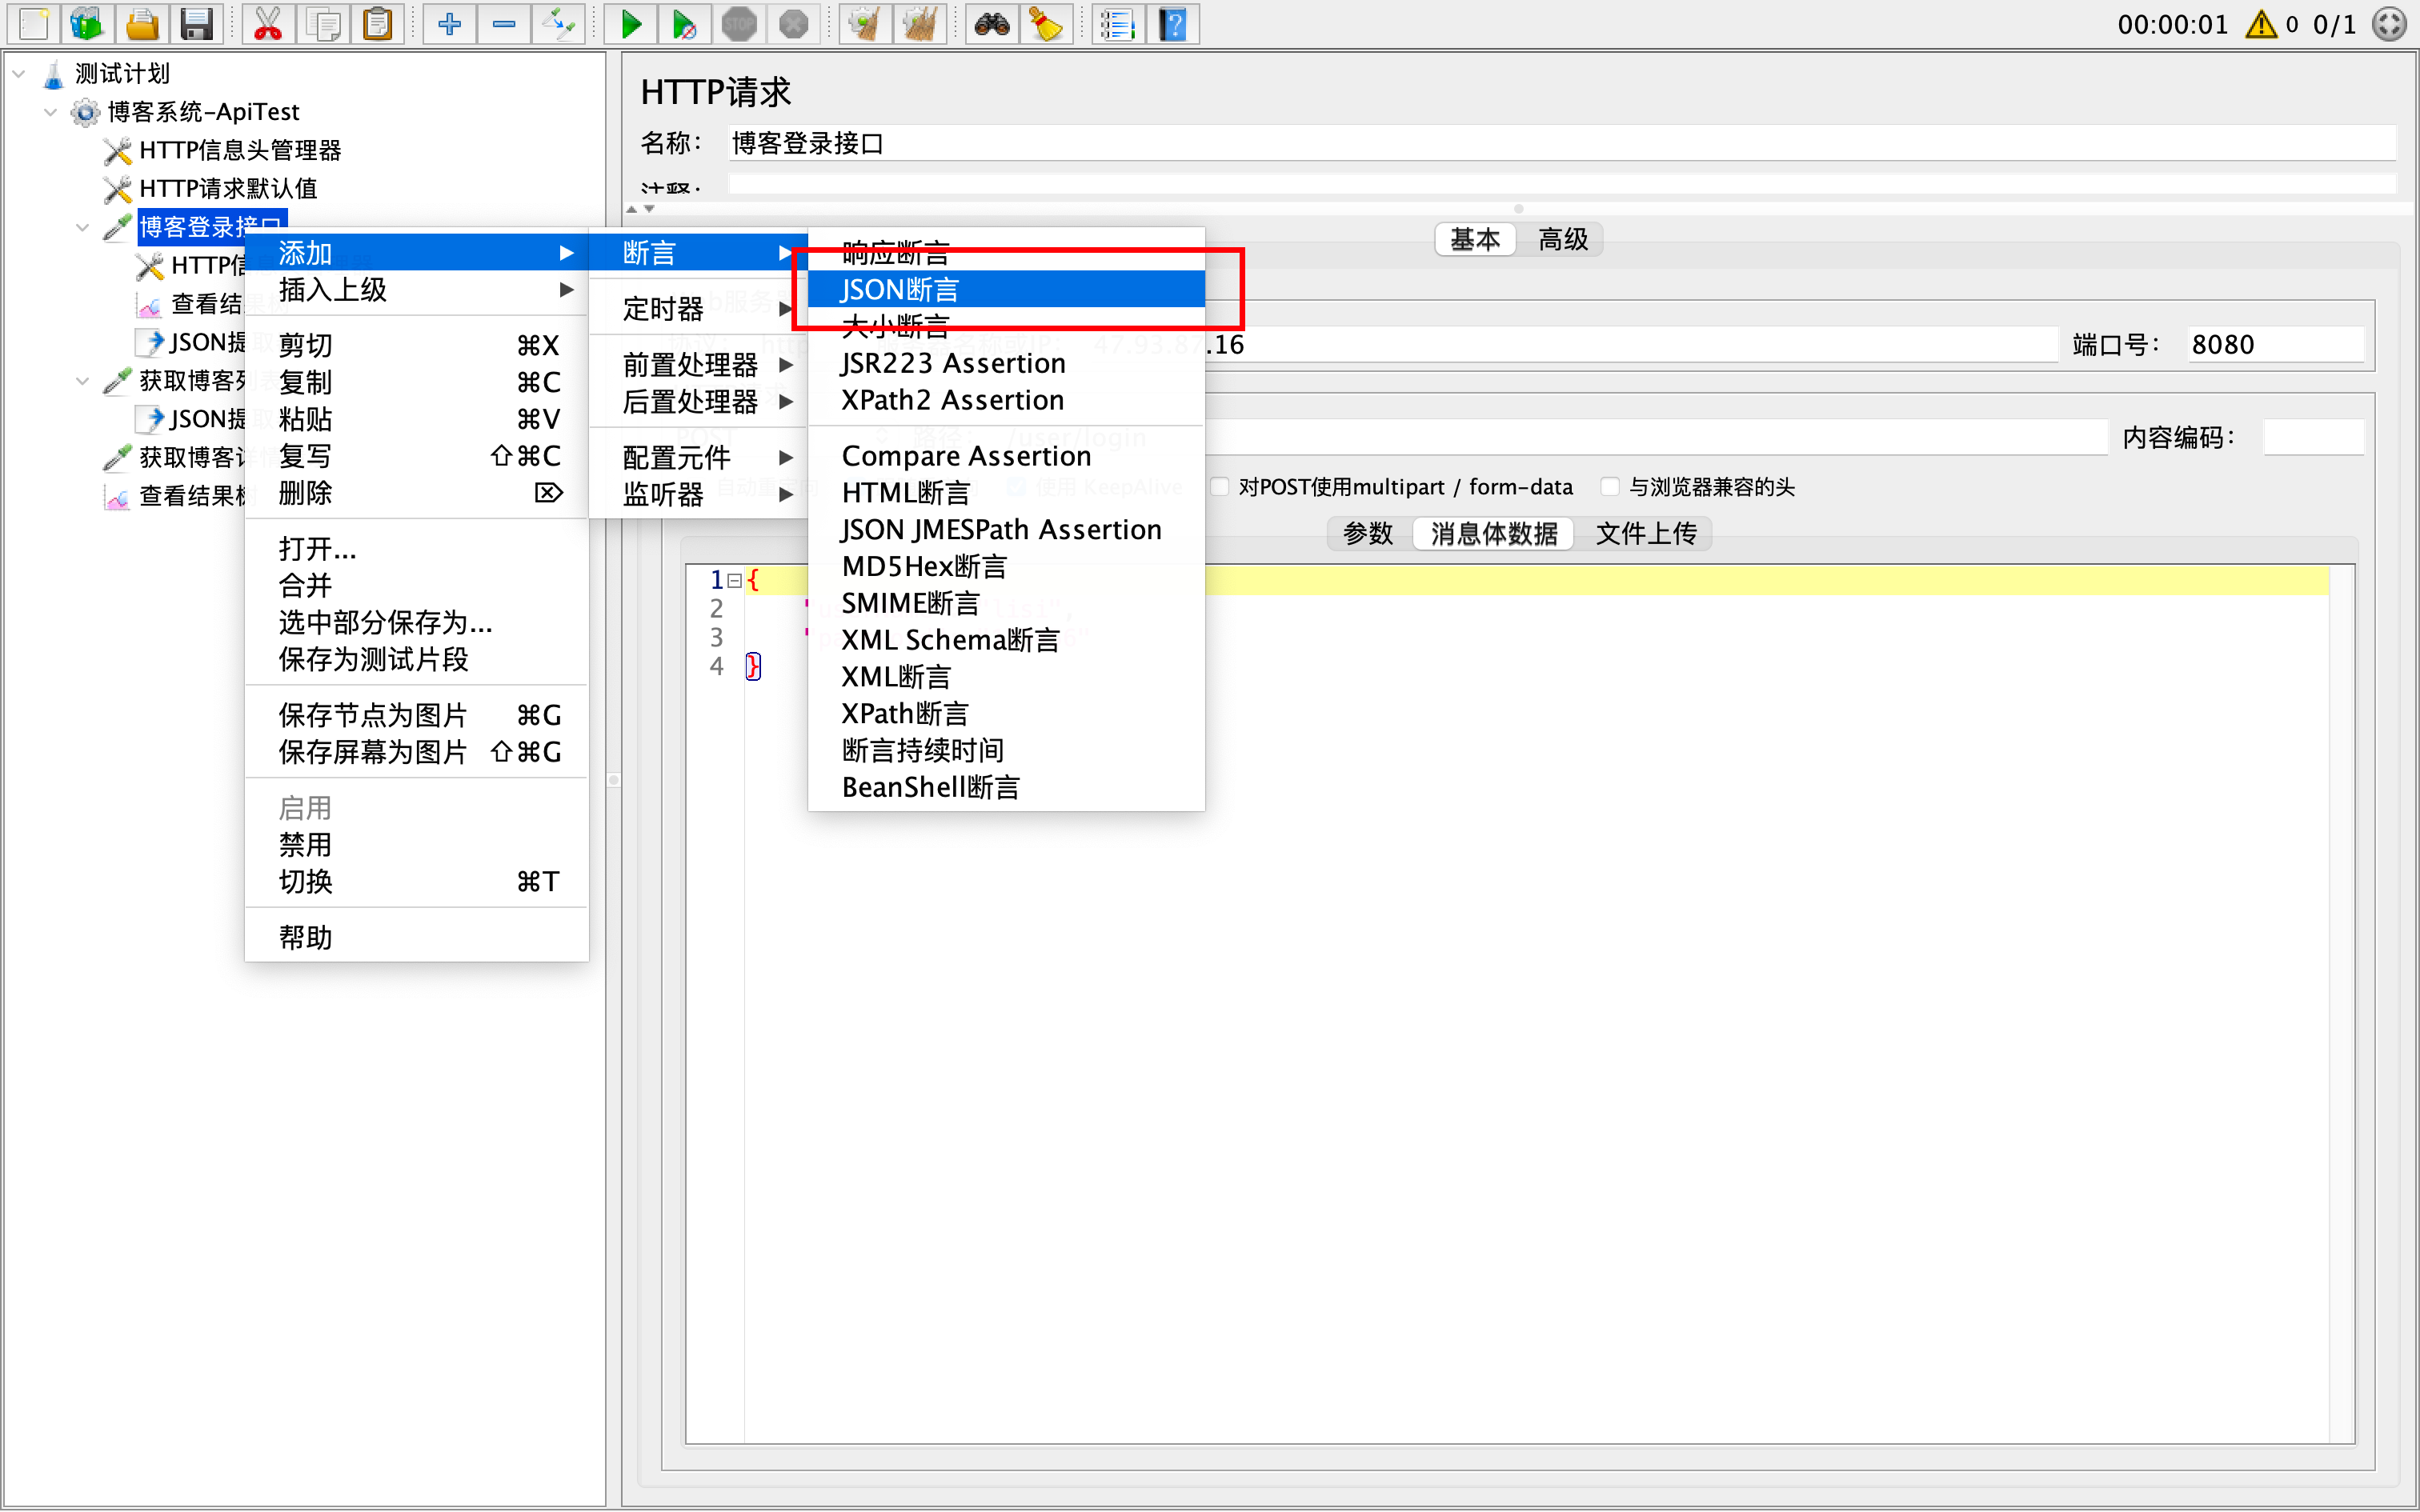
Task: Choose JSON断言 from the assertion list
Action: [1006, 290]
